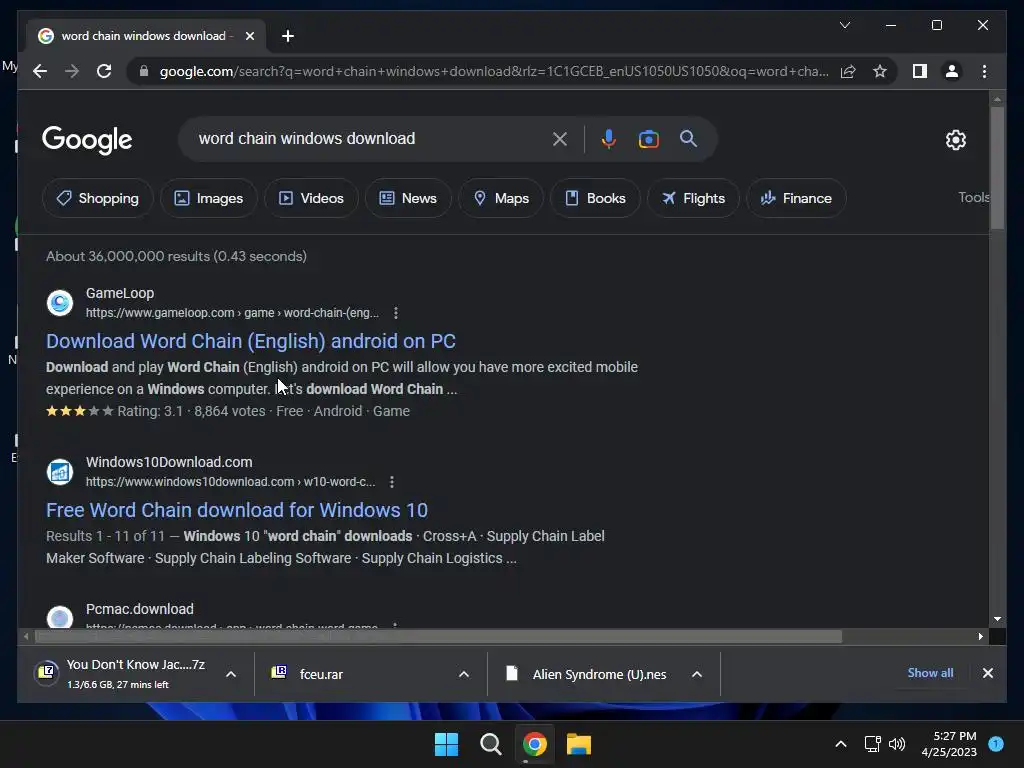Viewport: 1024px width, 768px height.
Task: Open Google quick settings gear
Action: tap(955, 140)
